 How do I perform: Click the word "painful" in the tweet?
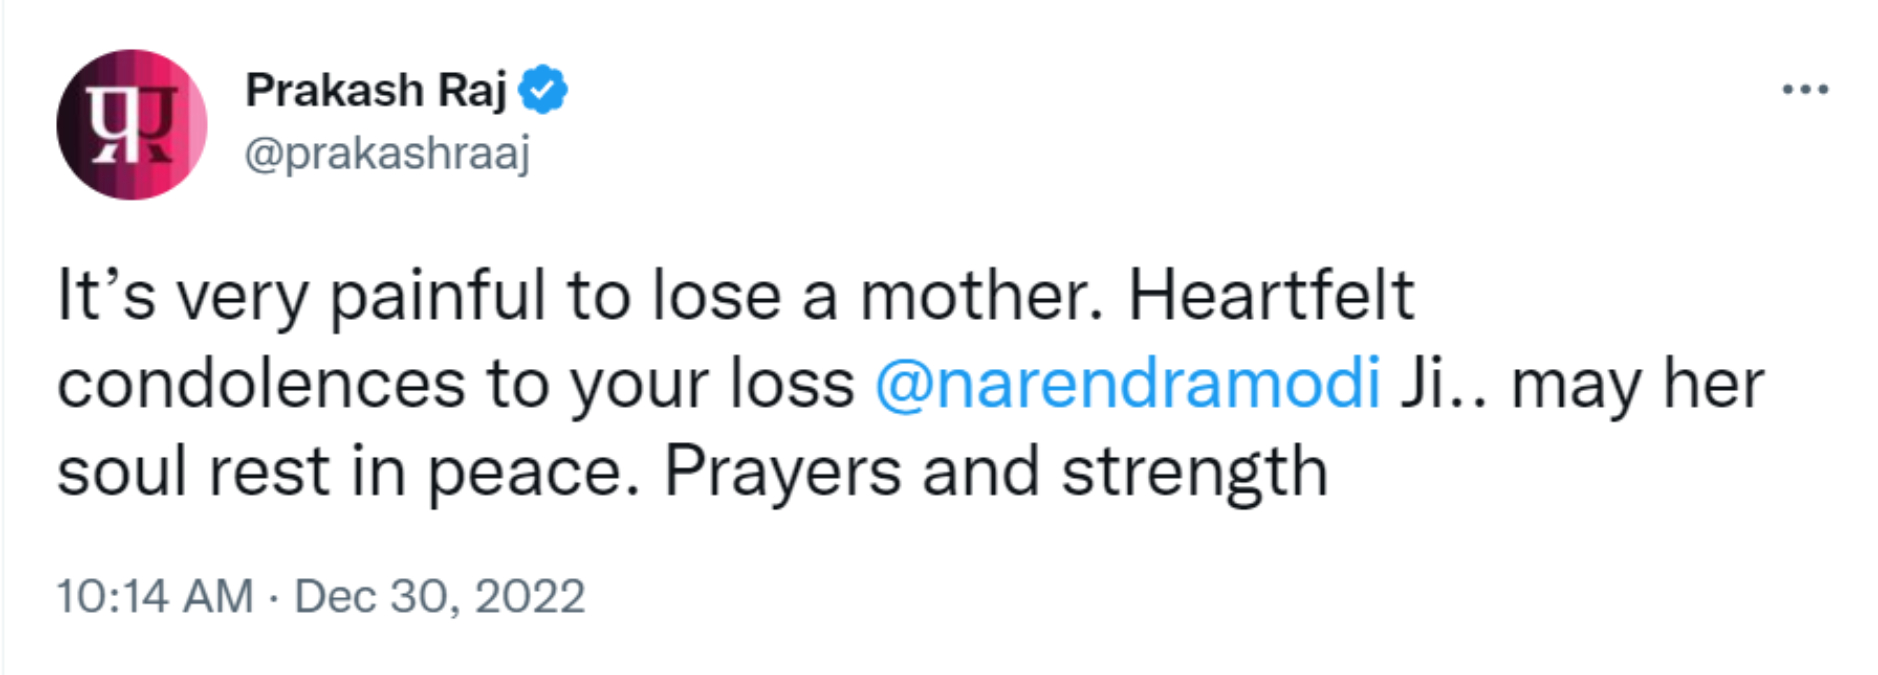tap(438, 296)
